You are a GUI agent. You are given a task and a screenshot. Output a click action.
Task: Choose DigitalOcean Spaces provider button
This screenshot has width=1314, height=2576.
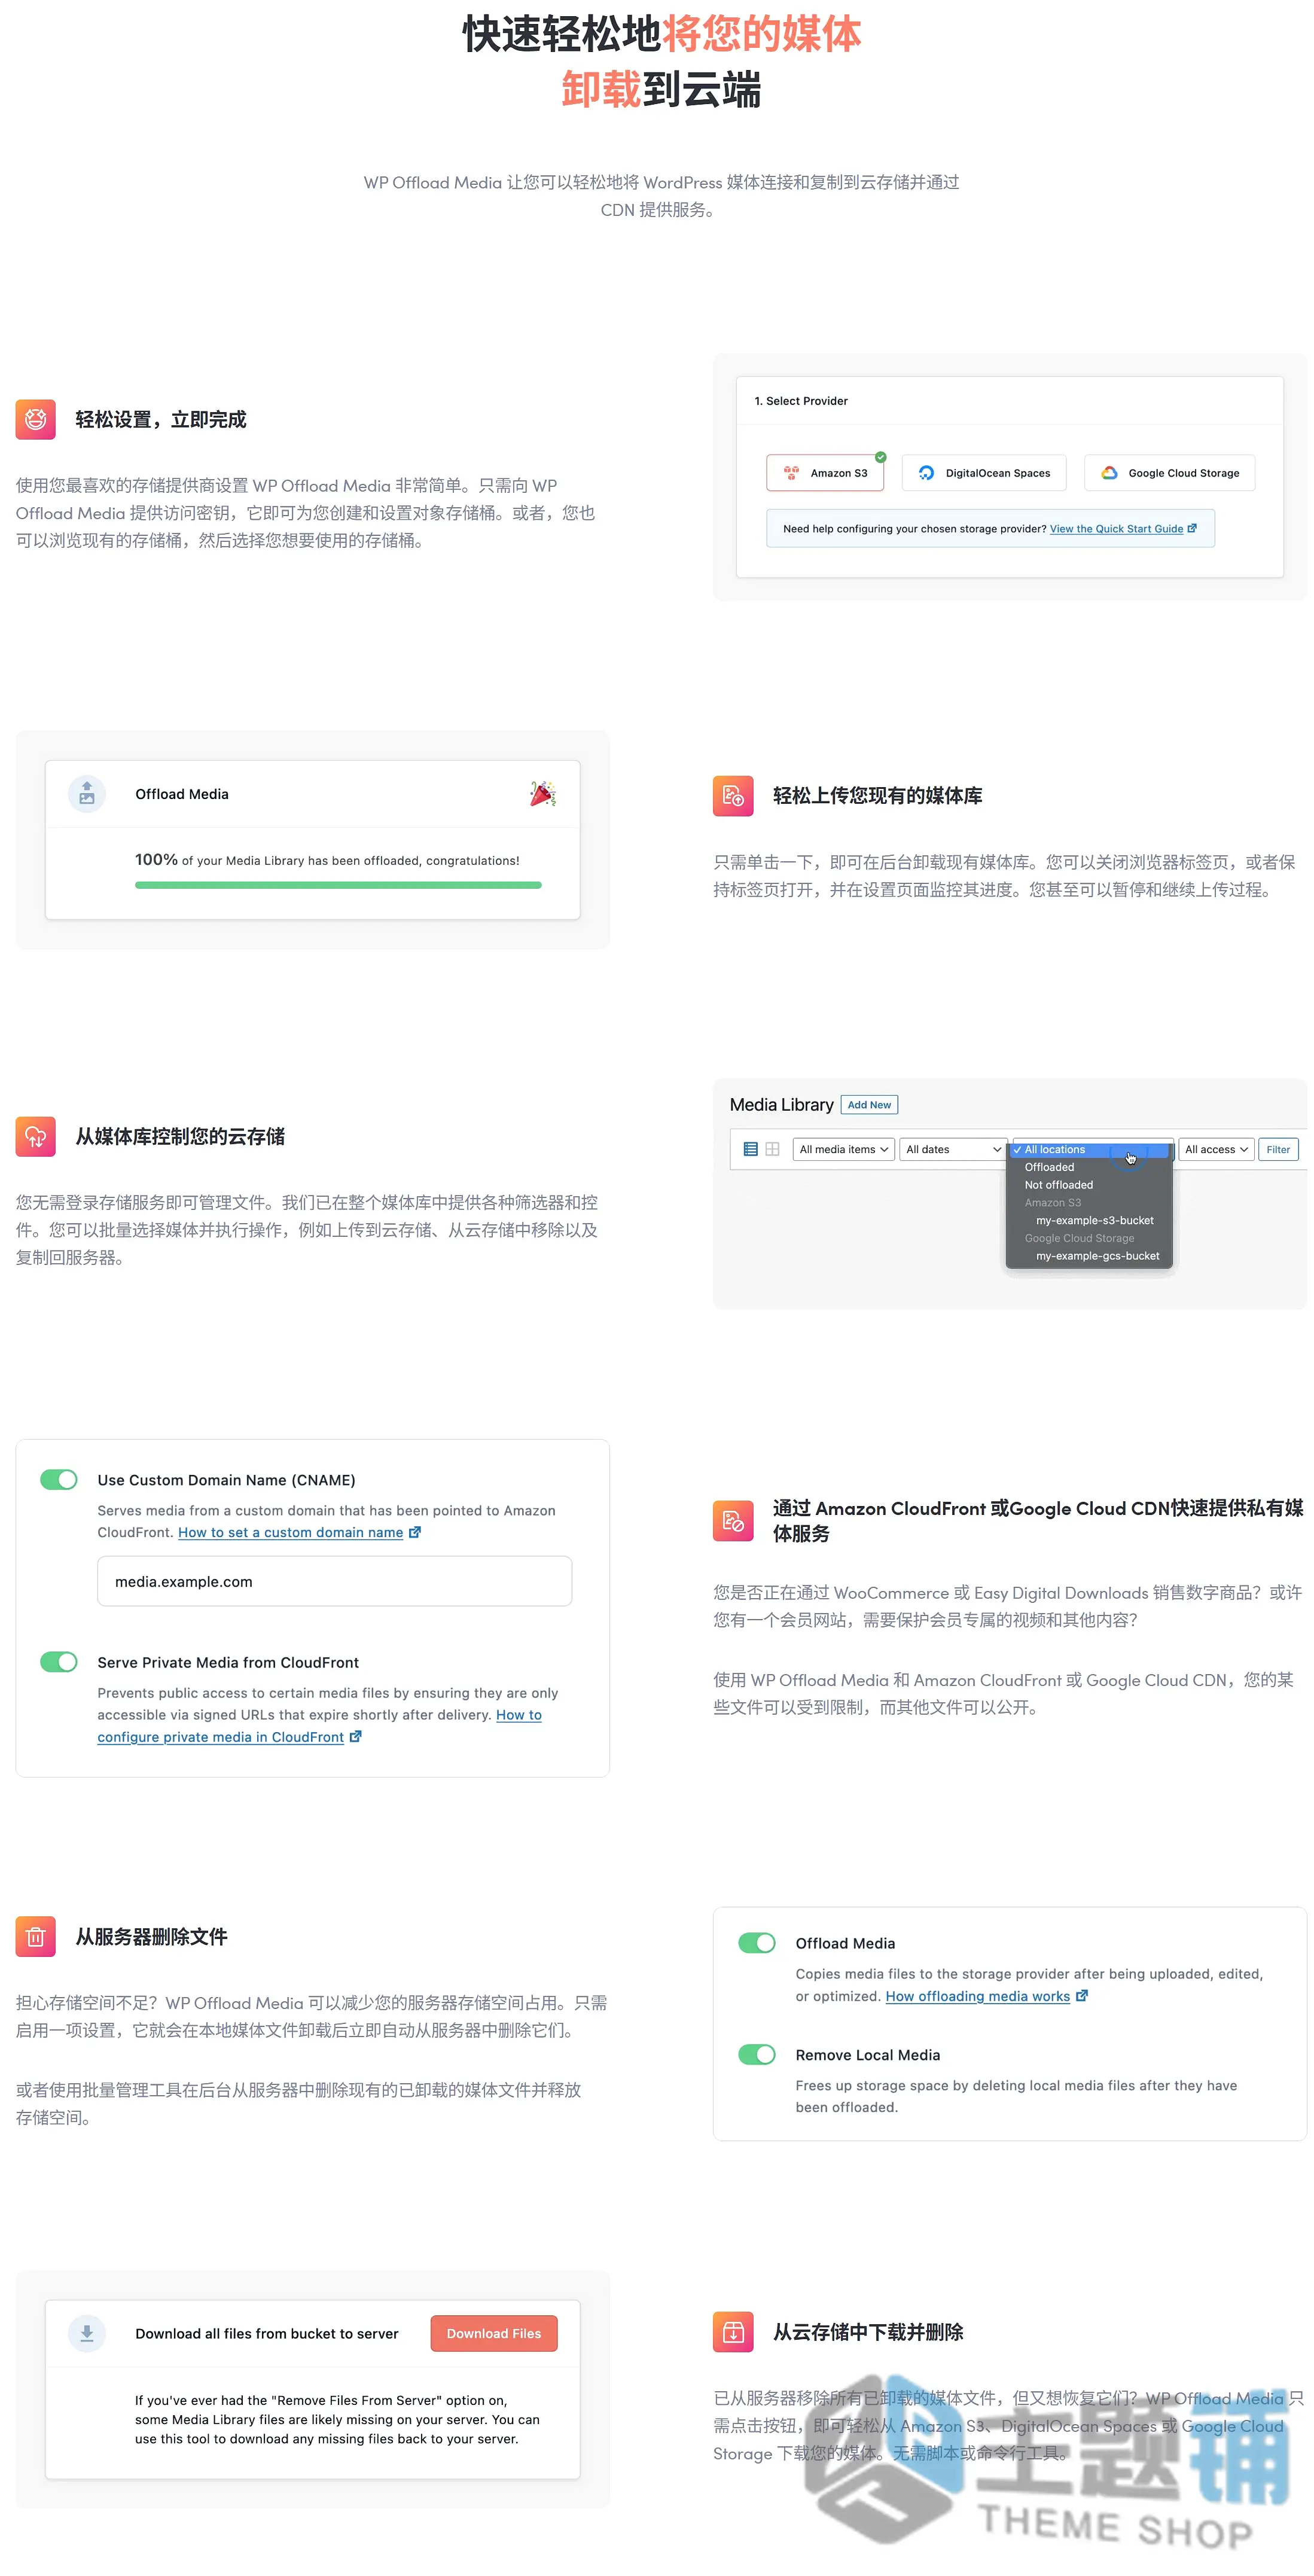(984, 473)
